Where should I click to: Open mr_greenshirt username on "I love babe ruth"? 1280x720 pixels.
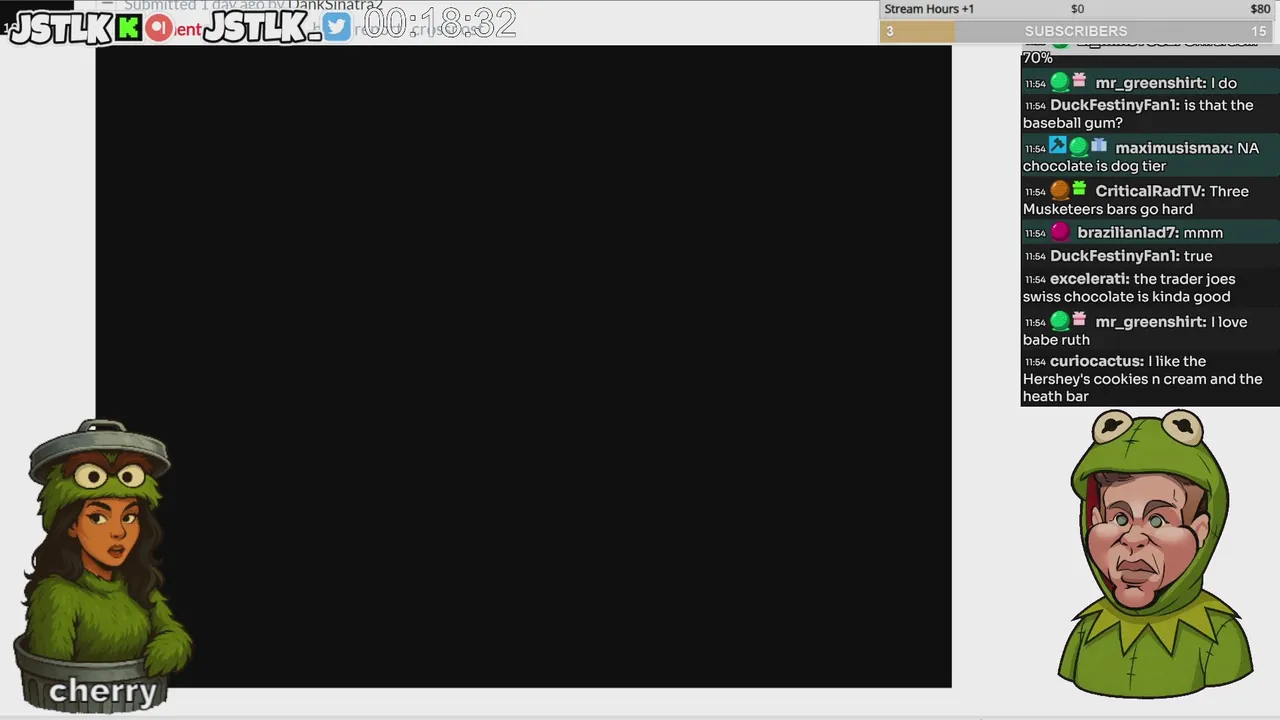pyautogui.click(x=1152, y=322)
